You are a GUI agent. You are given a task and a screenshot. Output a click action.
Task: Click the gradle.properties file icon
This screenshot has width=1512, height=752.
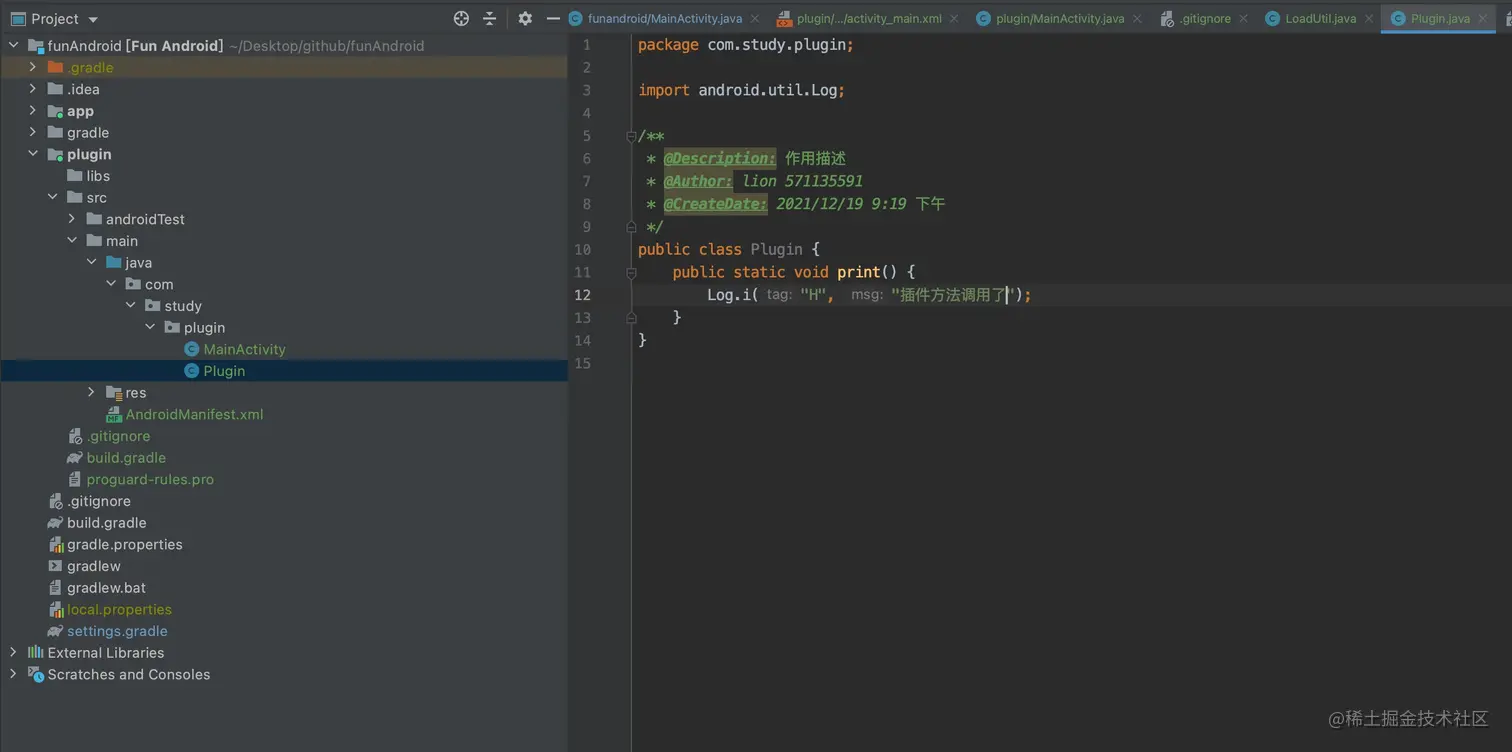[56, 545]
